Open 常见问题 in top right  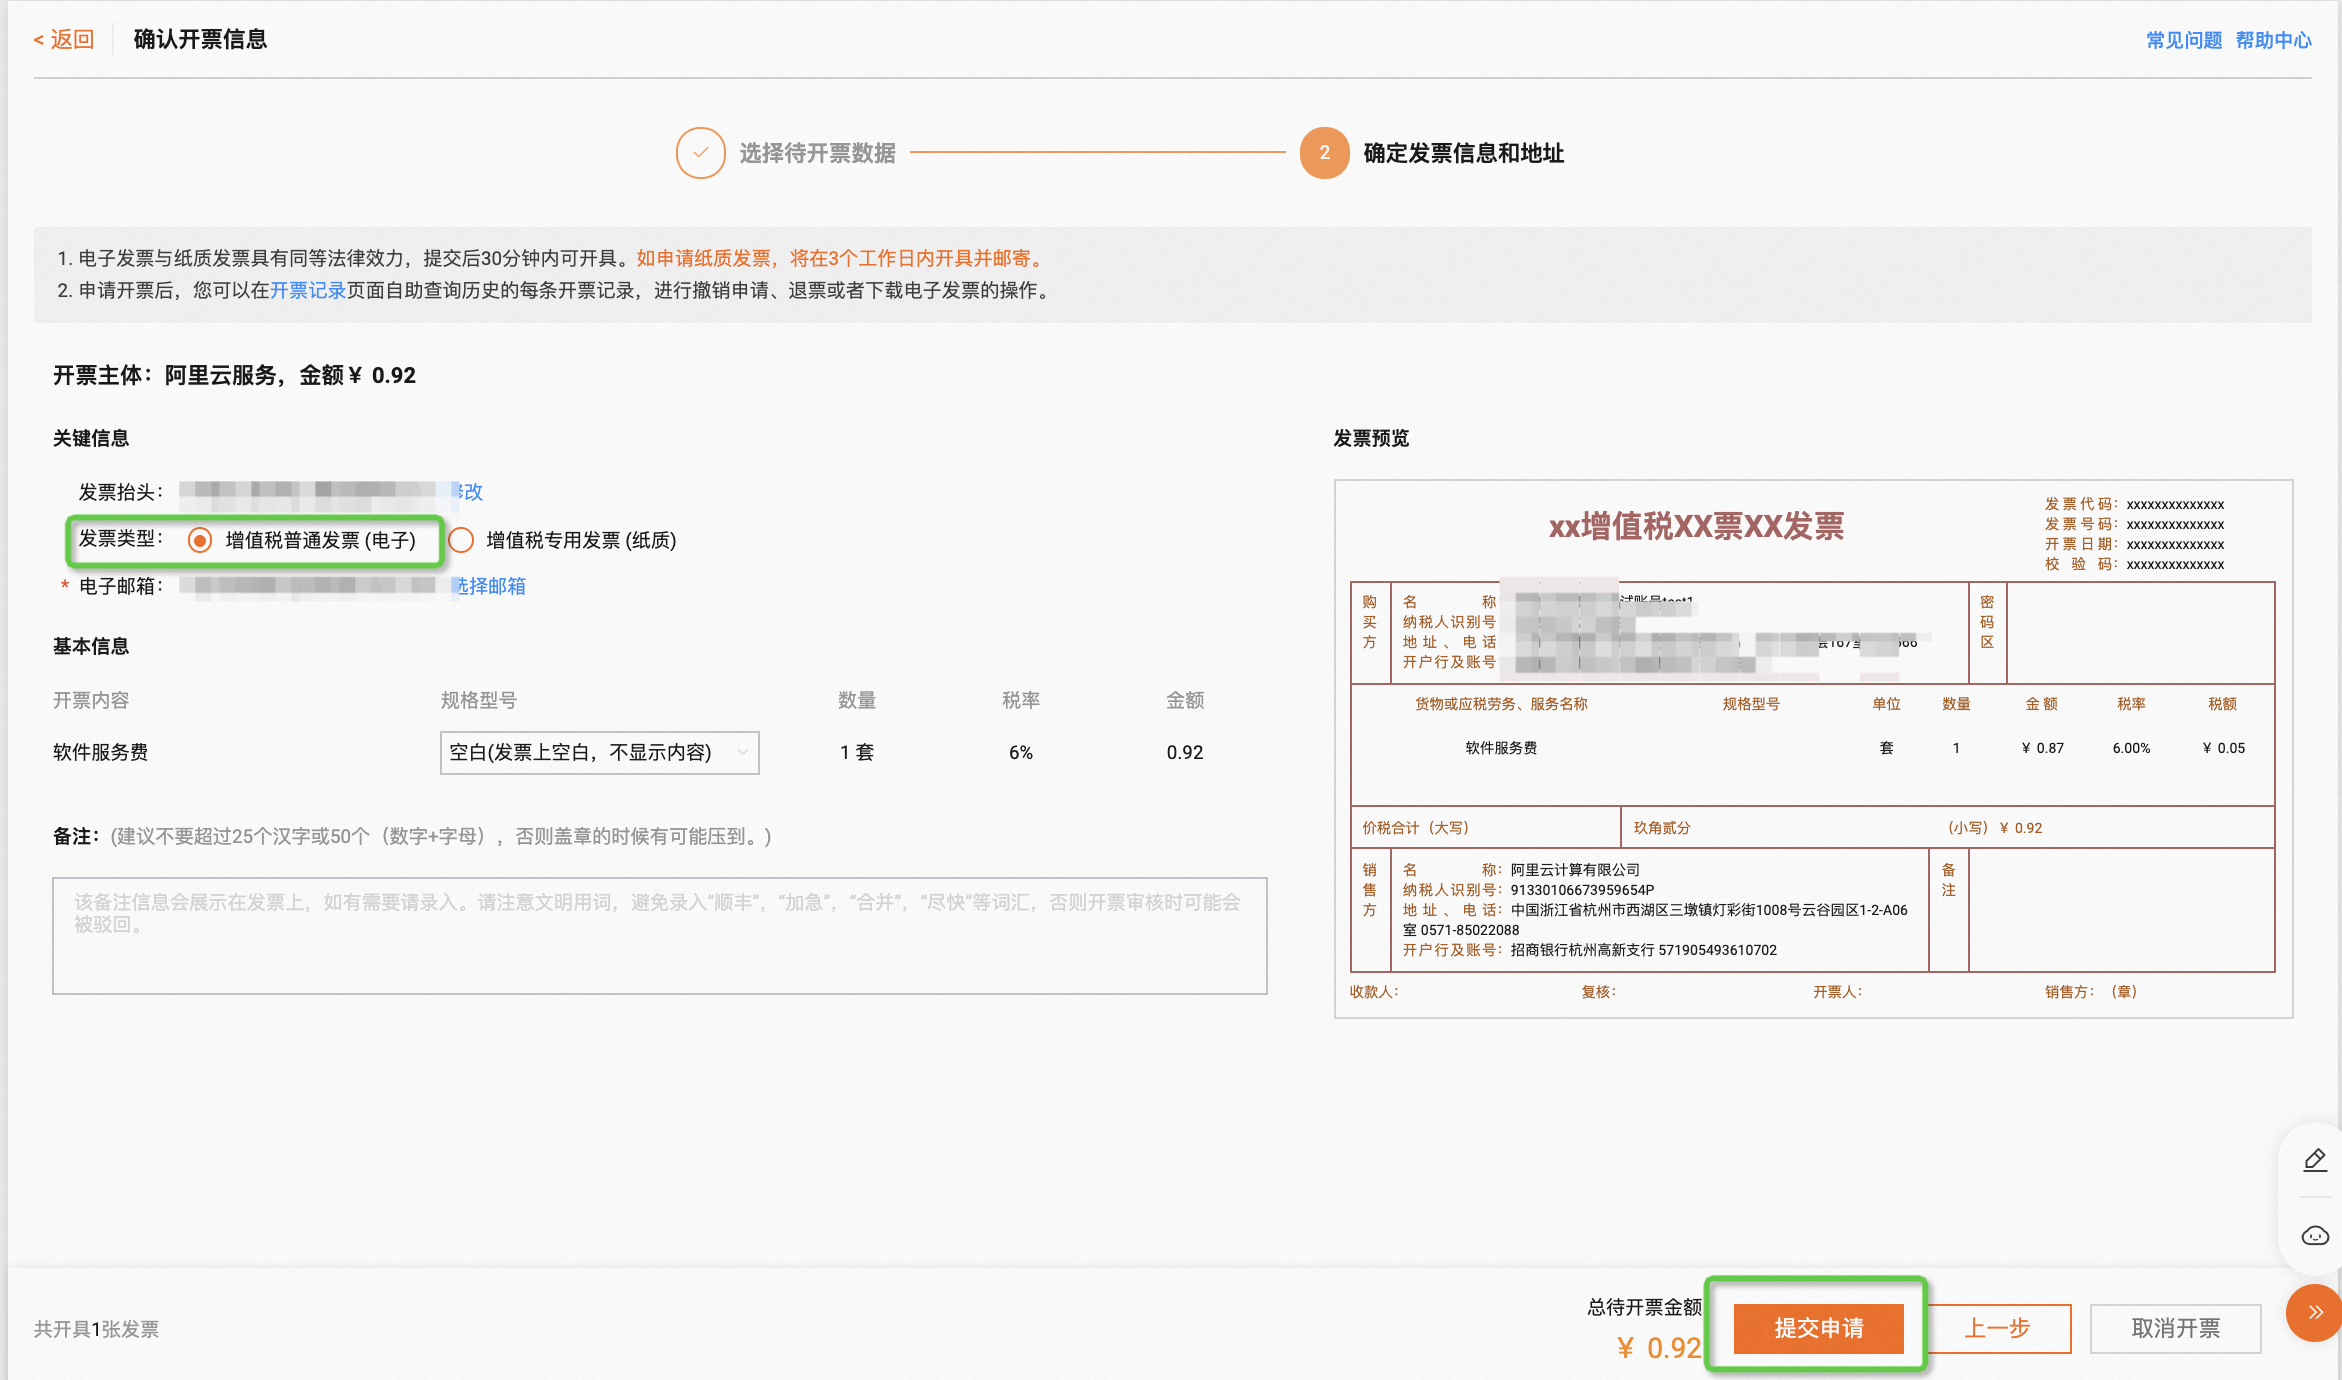(x=2183, y=40)
